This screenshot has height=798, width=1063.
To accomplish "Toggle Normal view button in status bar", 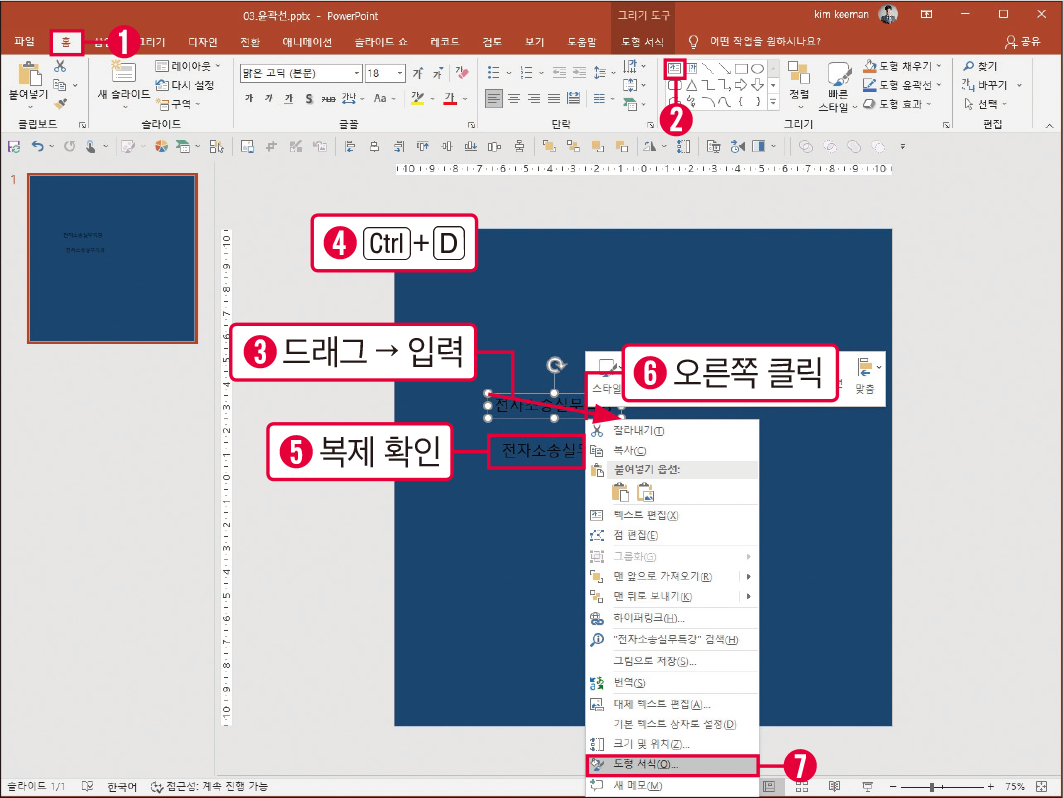I will [769, 786].
